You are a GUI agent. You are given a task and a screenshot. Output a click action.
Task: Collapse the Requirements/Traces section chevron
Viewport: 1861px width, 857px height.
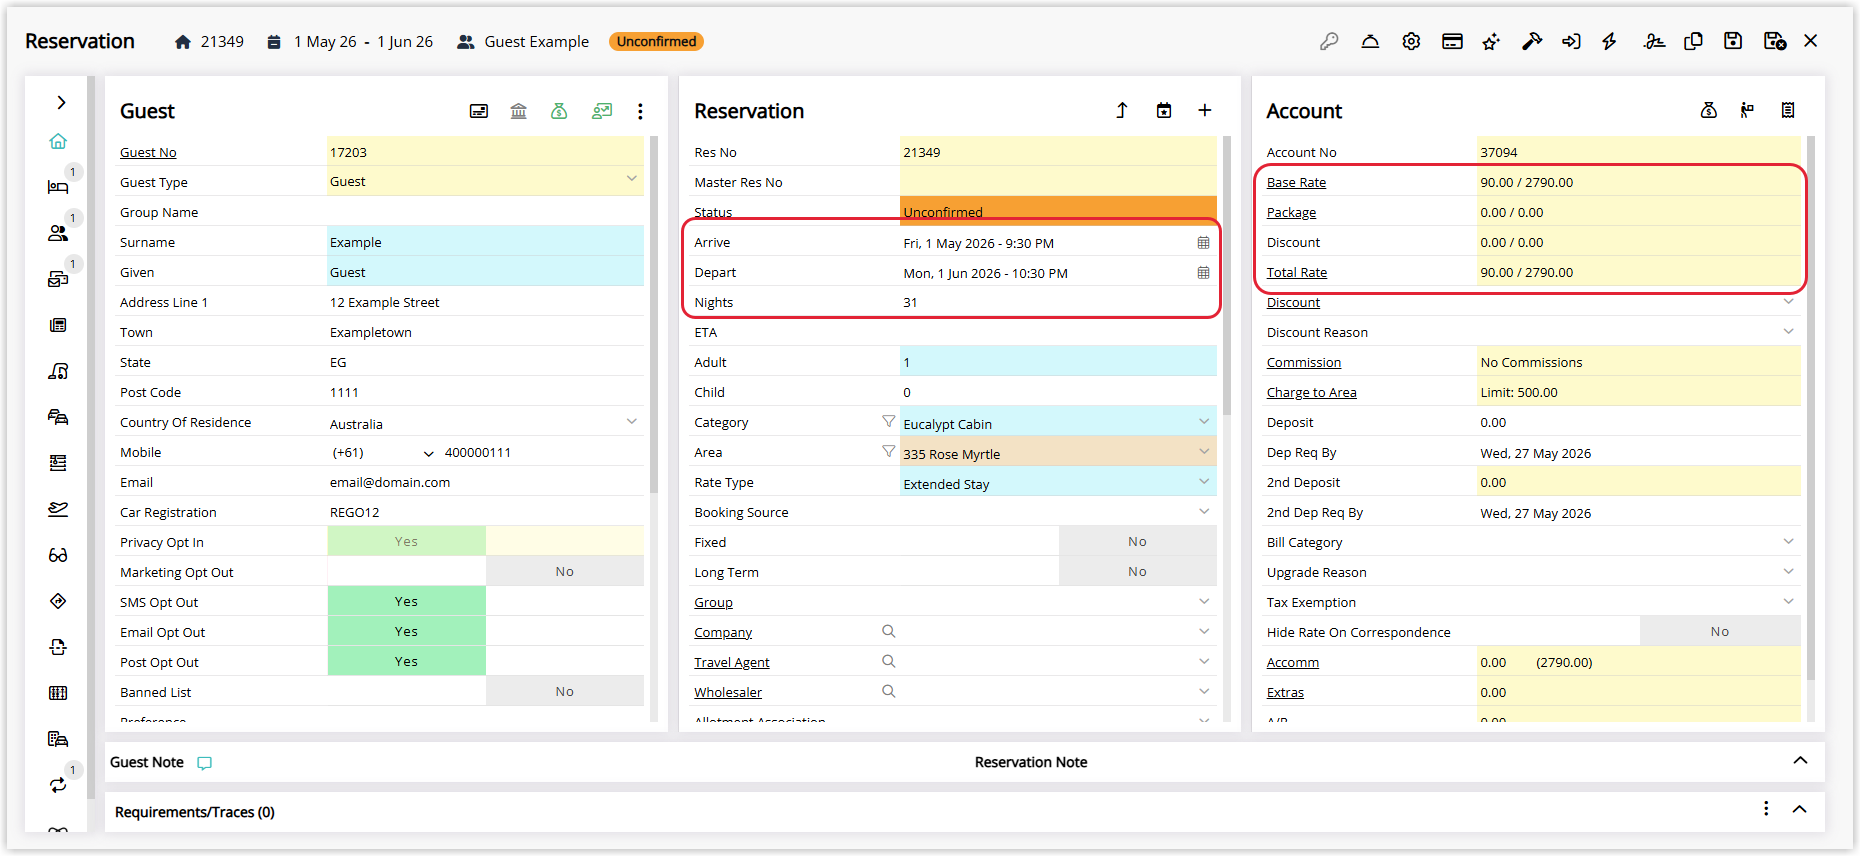(1799, 809)
